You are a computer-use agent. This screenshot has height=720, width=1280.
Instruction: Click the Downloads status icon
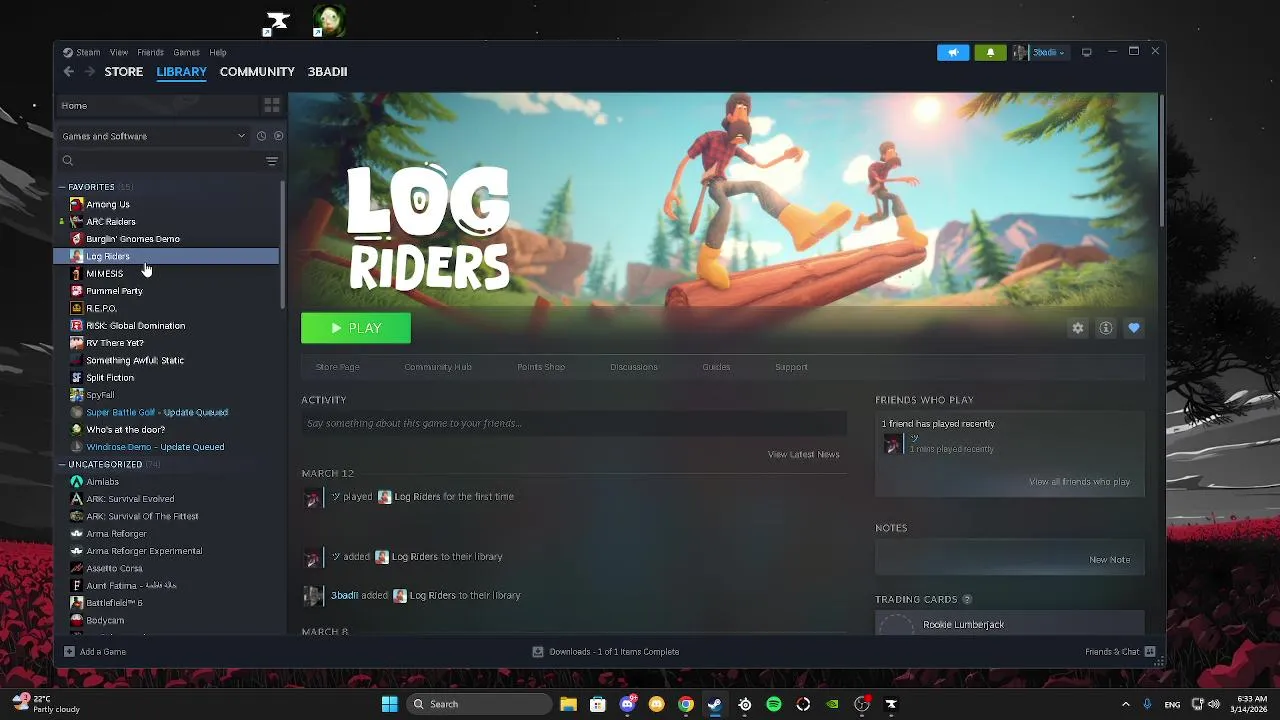pyautogui.click(x=538, y=652)
